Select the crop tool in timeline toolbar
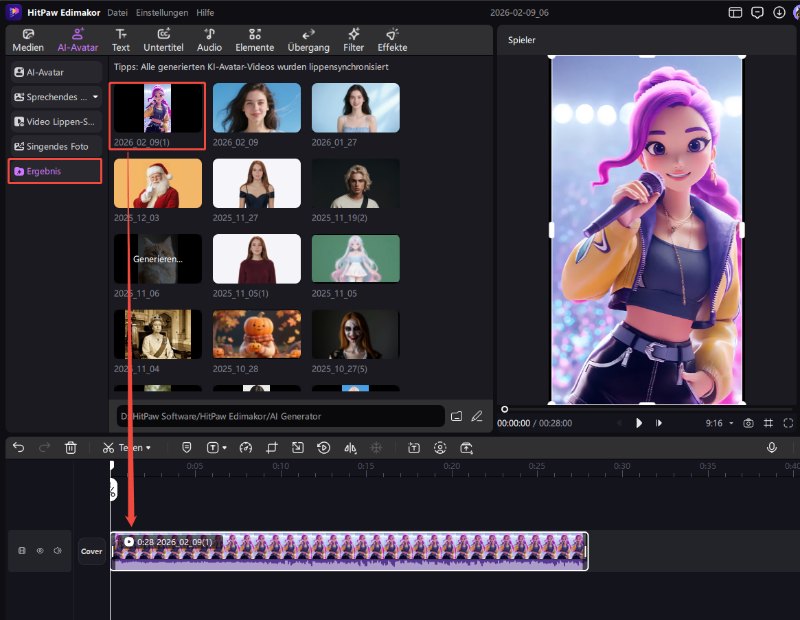This screenshot has height=620, width=800. click(272, 448)
